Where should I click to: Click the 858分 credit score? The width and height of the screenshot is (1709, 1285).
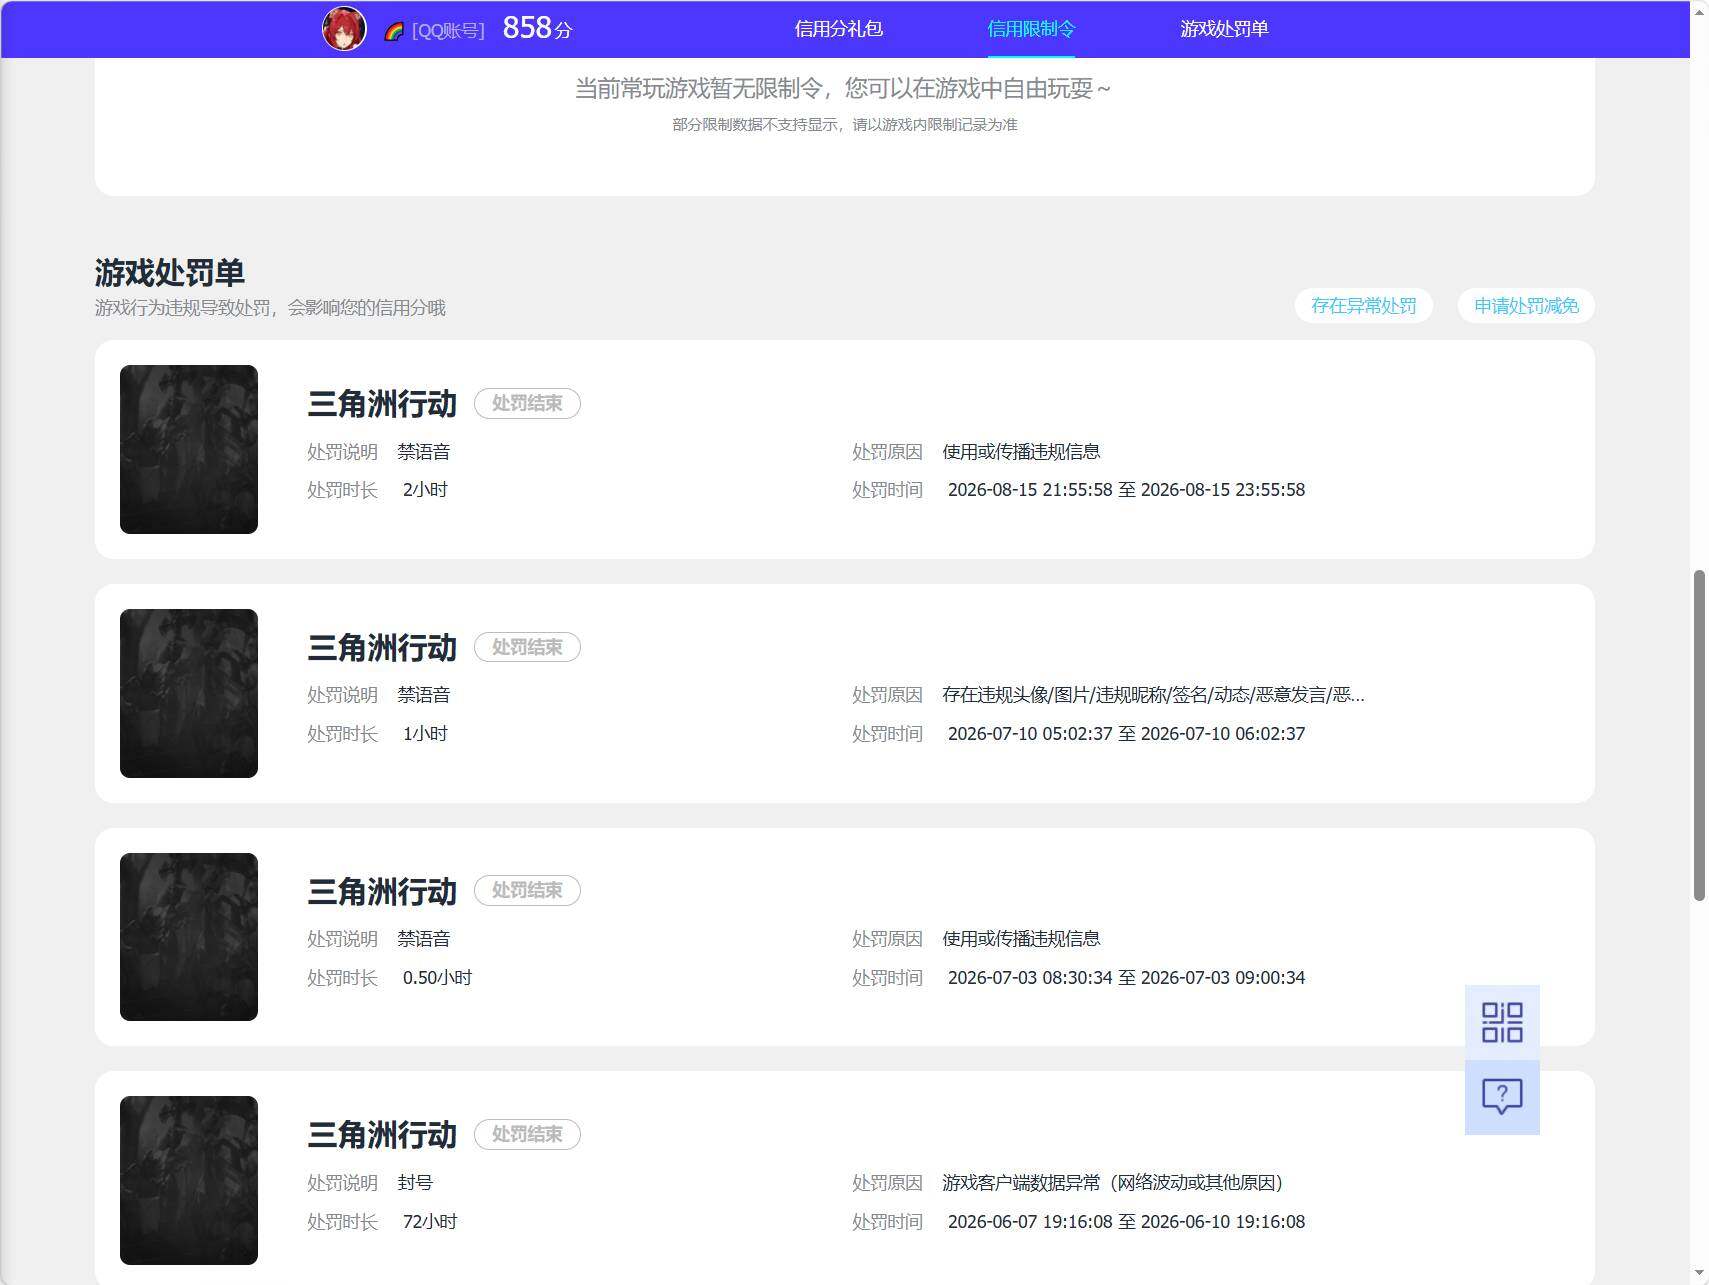pos(537,28)
